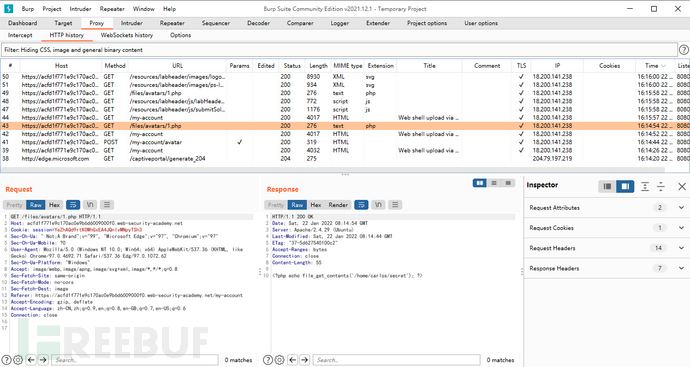Switch to the Comparer tab
Screen dimensions: 690x367
[x=300, y=23]
